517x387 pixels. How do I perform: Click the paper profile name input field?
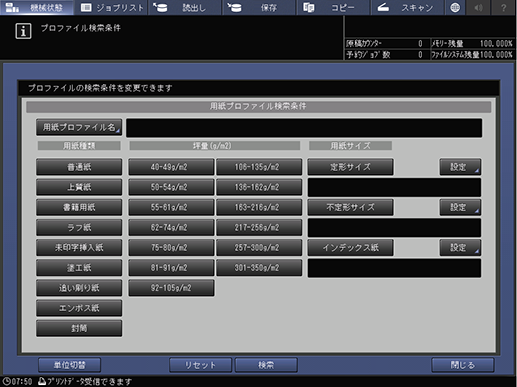click(x=304, y=128)
